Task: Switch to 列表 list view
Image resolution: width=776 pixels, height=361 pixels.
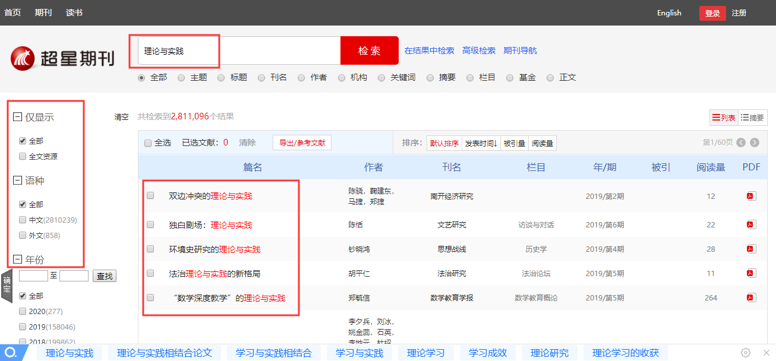Action: click(724, 118)
